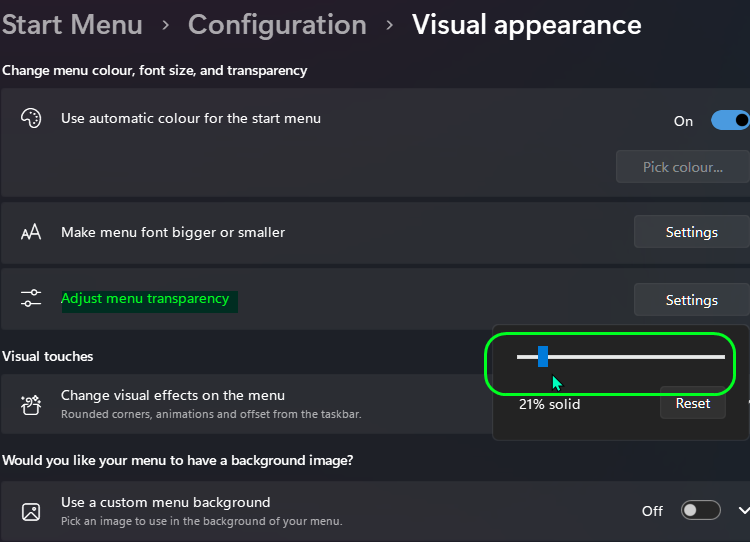Click Change visual effects on the menu
Viewport: 750px width, 542px height.
pyautogui.click(x=173, y=395)
